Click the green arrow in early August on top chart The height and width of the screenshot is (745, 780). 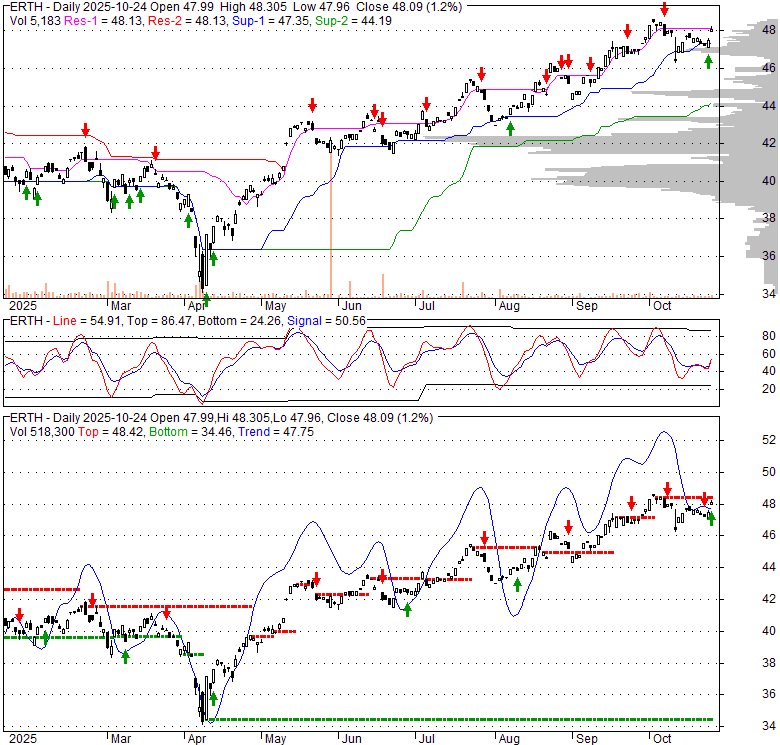[509, 126]
